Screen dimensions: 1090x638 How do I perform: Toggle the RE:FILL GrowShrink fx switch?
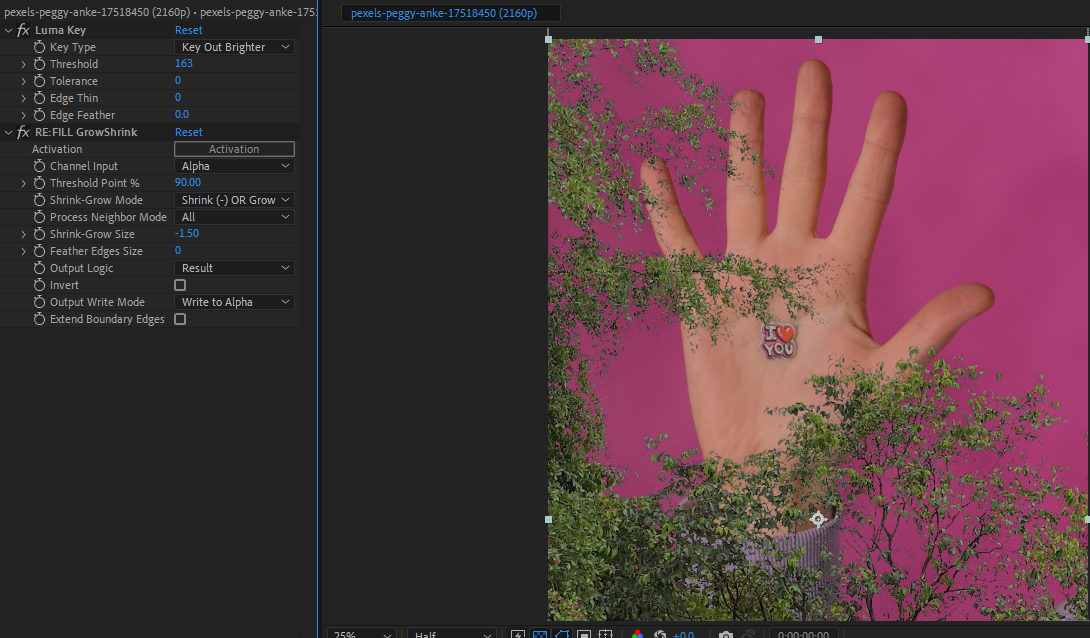coord(23,132)
